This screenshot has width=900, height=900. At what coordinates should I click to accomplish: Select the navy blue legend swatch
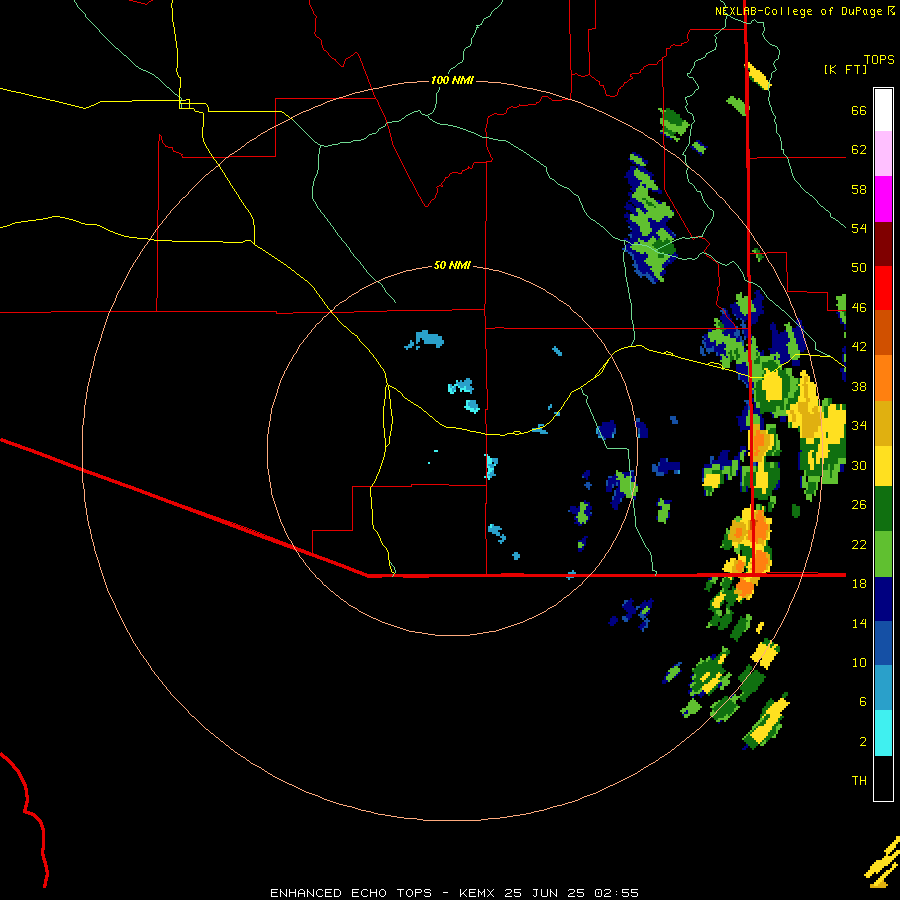(x=883, y=599)
